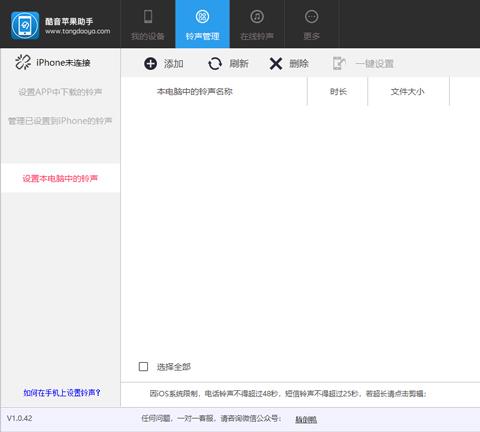Viewport: 480px width, 432px height.
Task: Click the www.tongdaoya.com website text
Action: pos(78,31)
